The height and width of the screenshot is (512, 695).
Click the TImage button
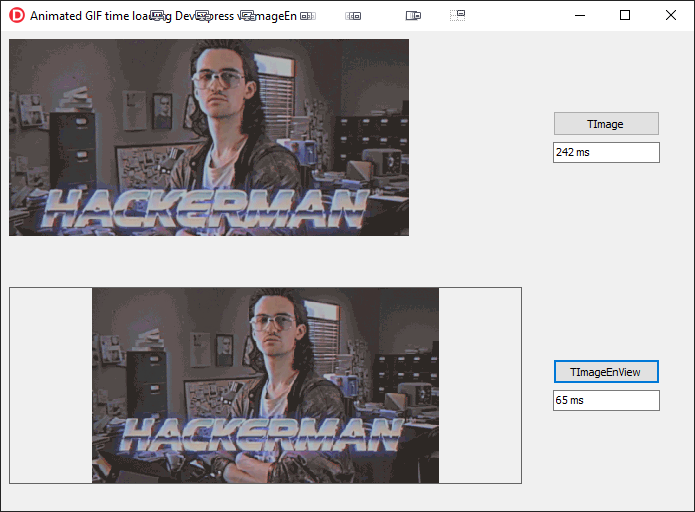[606, 124]
